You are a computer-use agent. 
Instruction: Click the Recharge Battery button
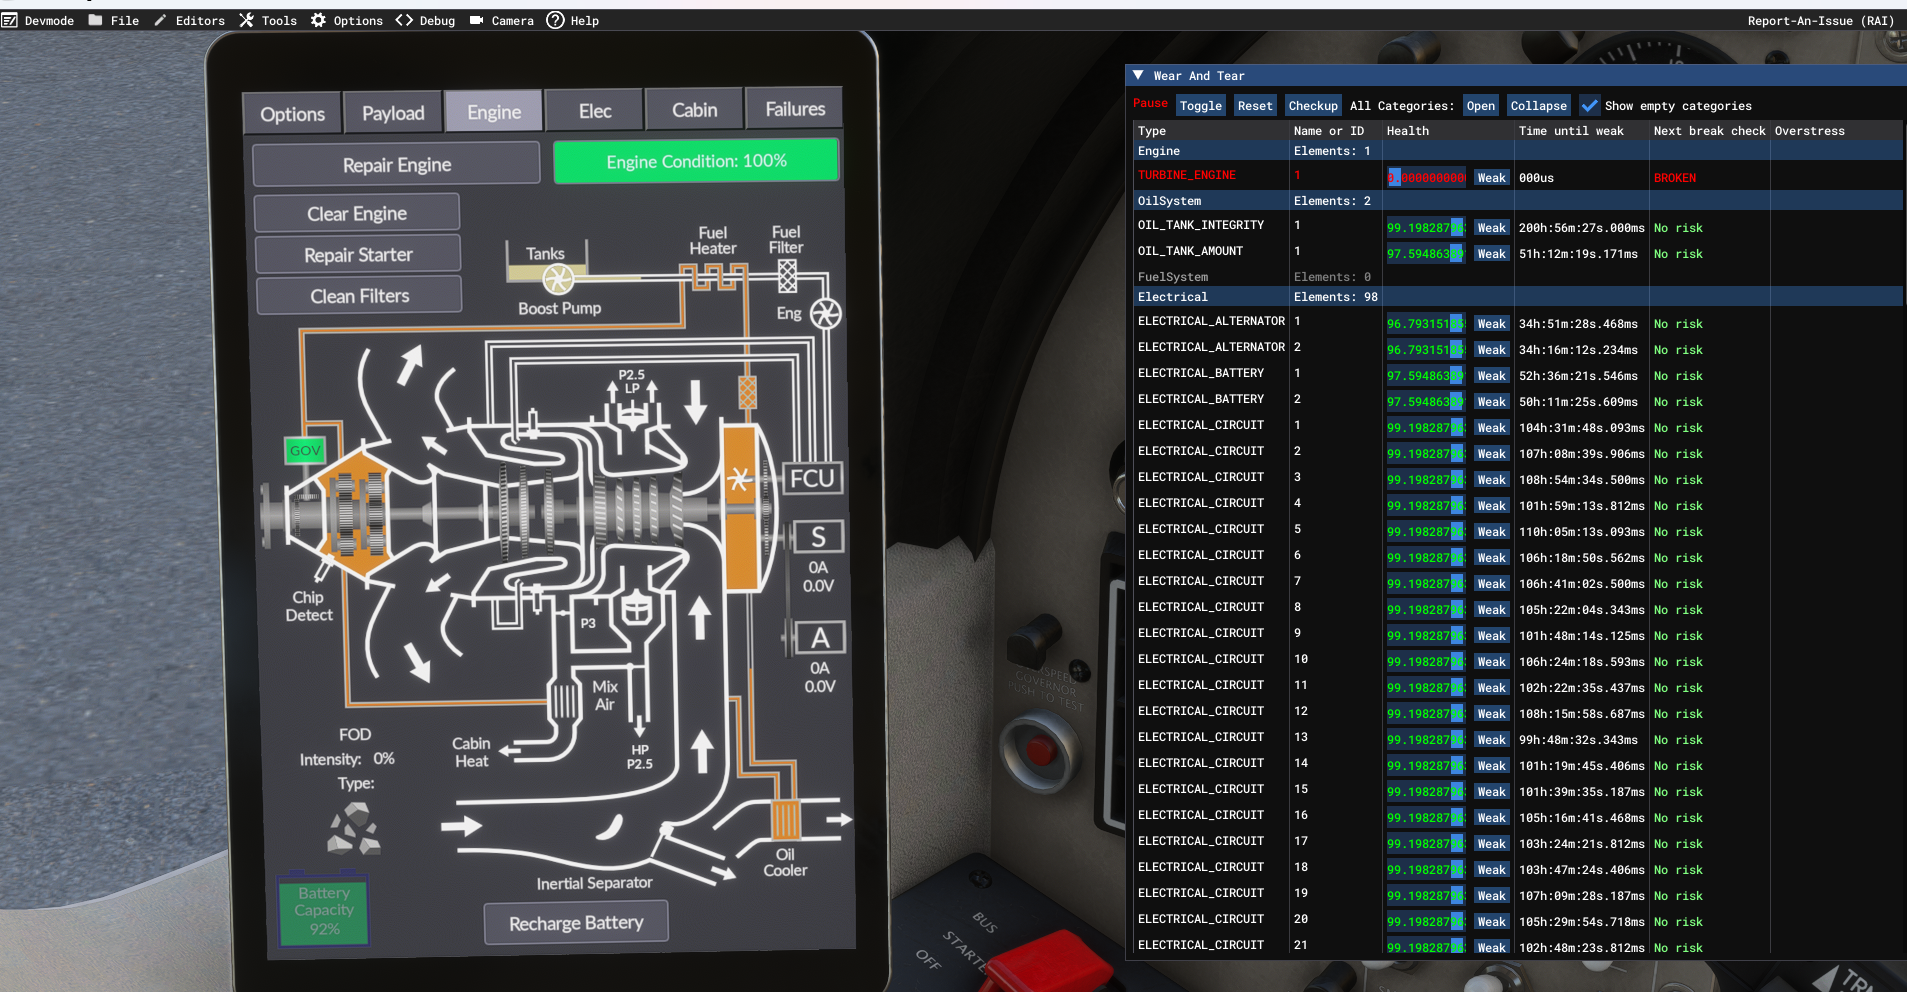click(576, 923)
